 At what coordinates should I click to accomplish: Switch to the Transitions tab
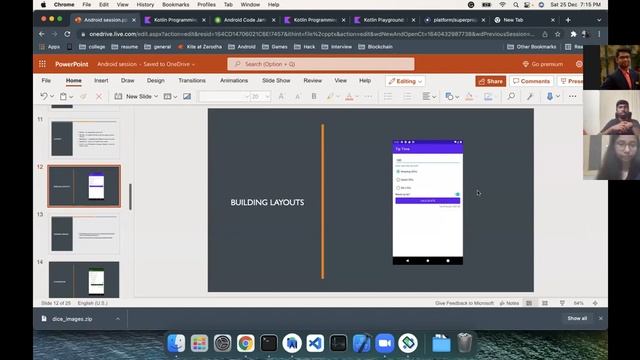tap(192, 80)
